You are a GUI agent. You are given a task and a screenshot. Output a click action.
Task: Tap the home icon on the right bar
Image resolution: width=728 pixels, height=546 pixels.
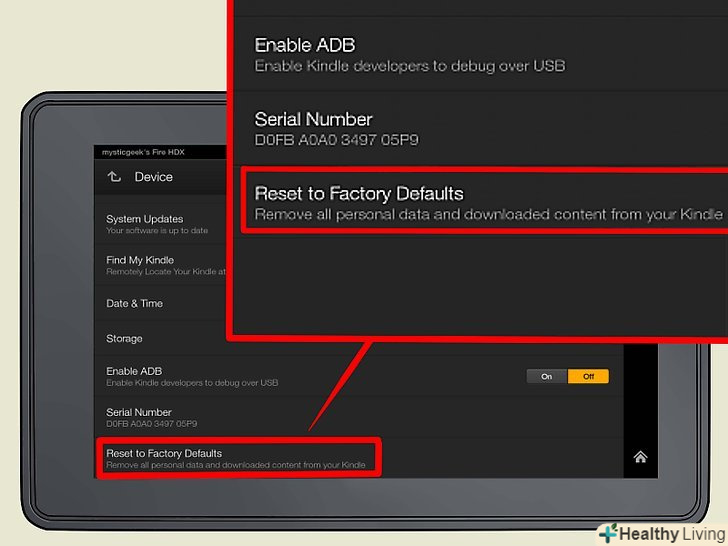pyautogui.click(x=640, y=457)
